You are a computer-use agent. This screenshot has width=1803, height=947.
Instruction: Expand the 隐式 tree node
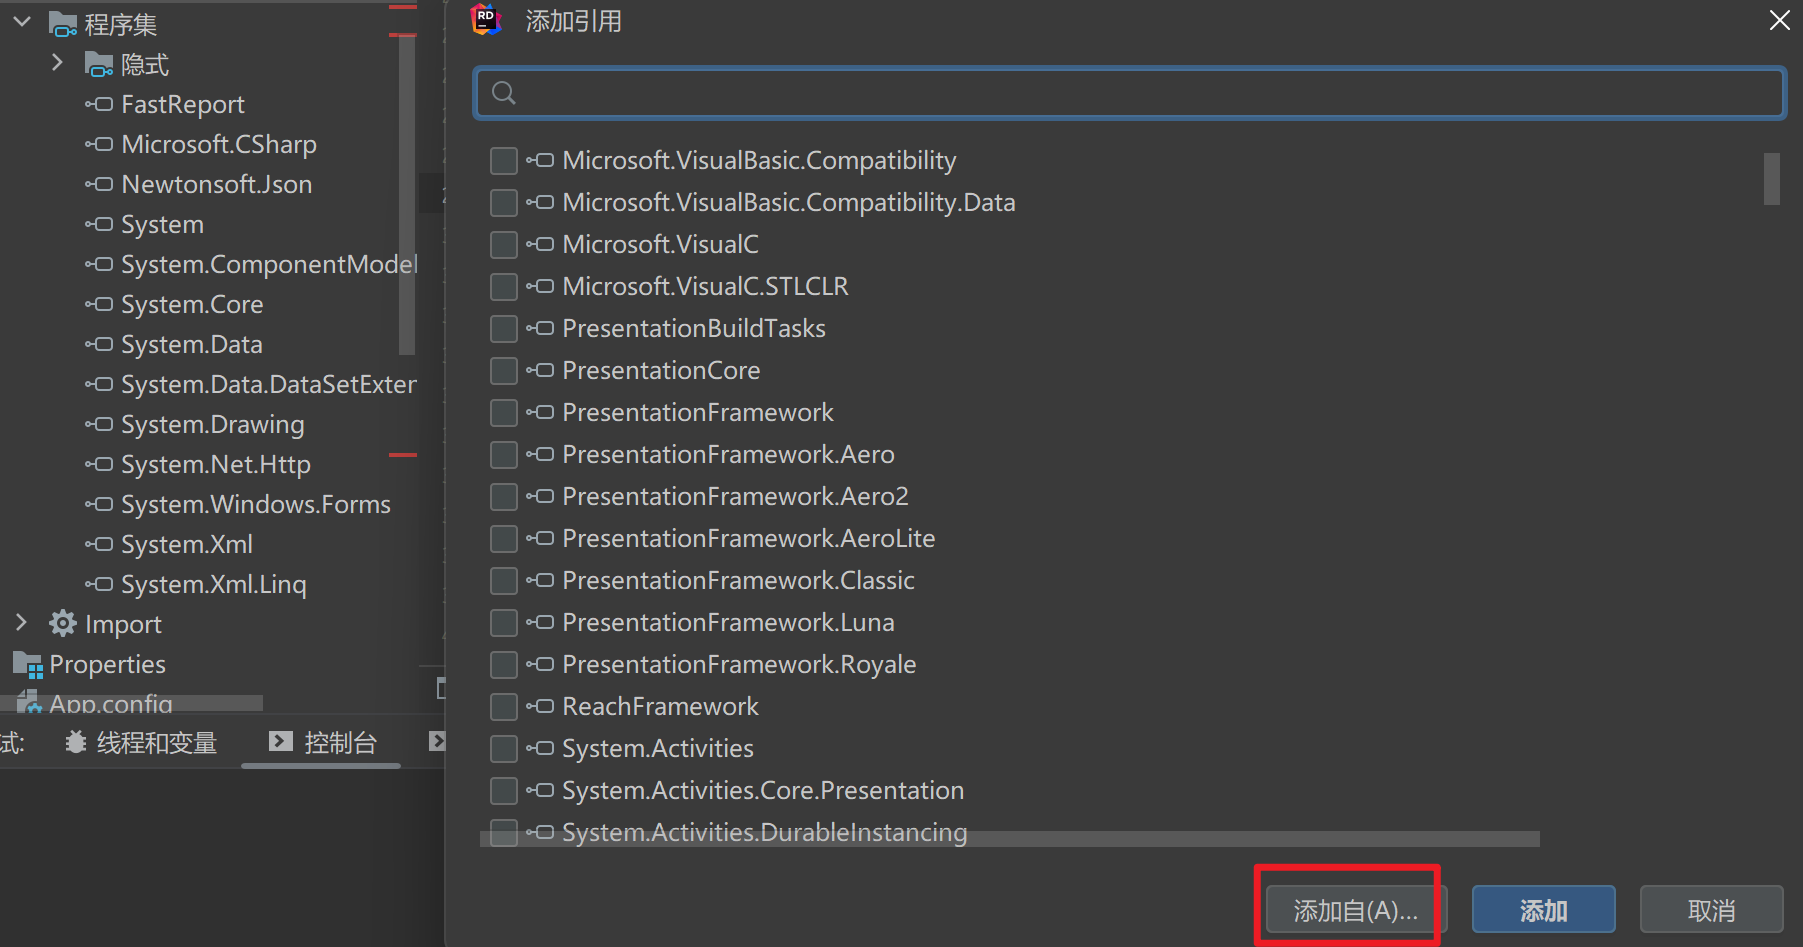pos(57,63)
